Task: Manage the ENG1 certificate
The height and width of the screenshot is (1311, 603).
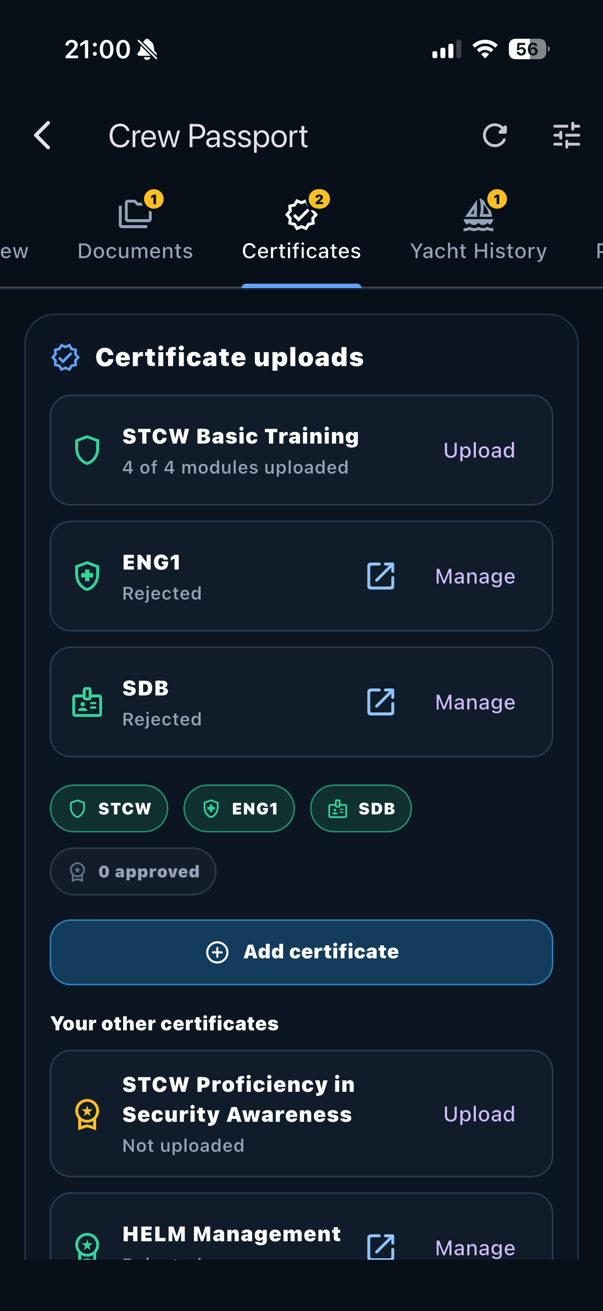Action: coord(475,576)
